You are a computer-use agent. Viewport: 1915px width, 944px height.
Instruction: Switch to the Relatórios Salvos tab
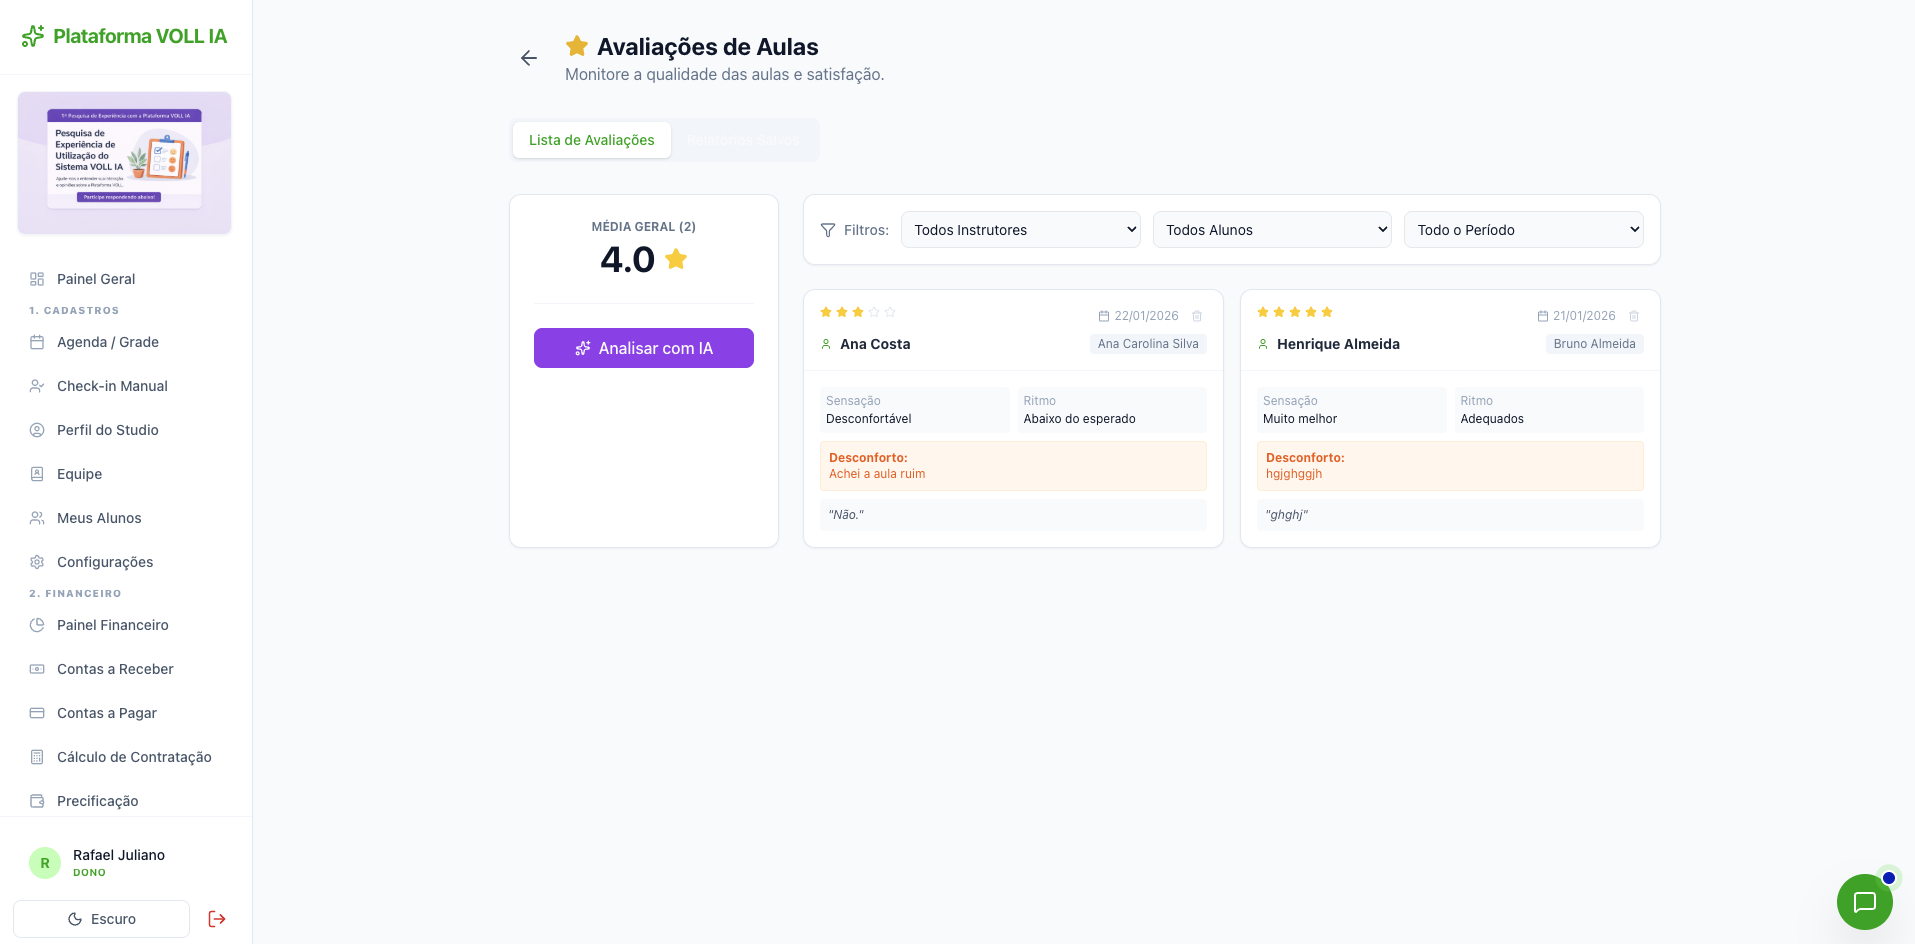[744, 140]
